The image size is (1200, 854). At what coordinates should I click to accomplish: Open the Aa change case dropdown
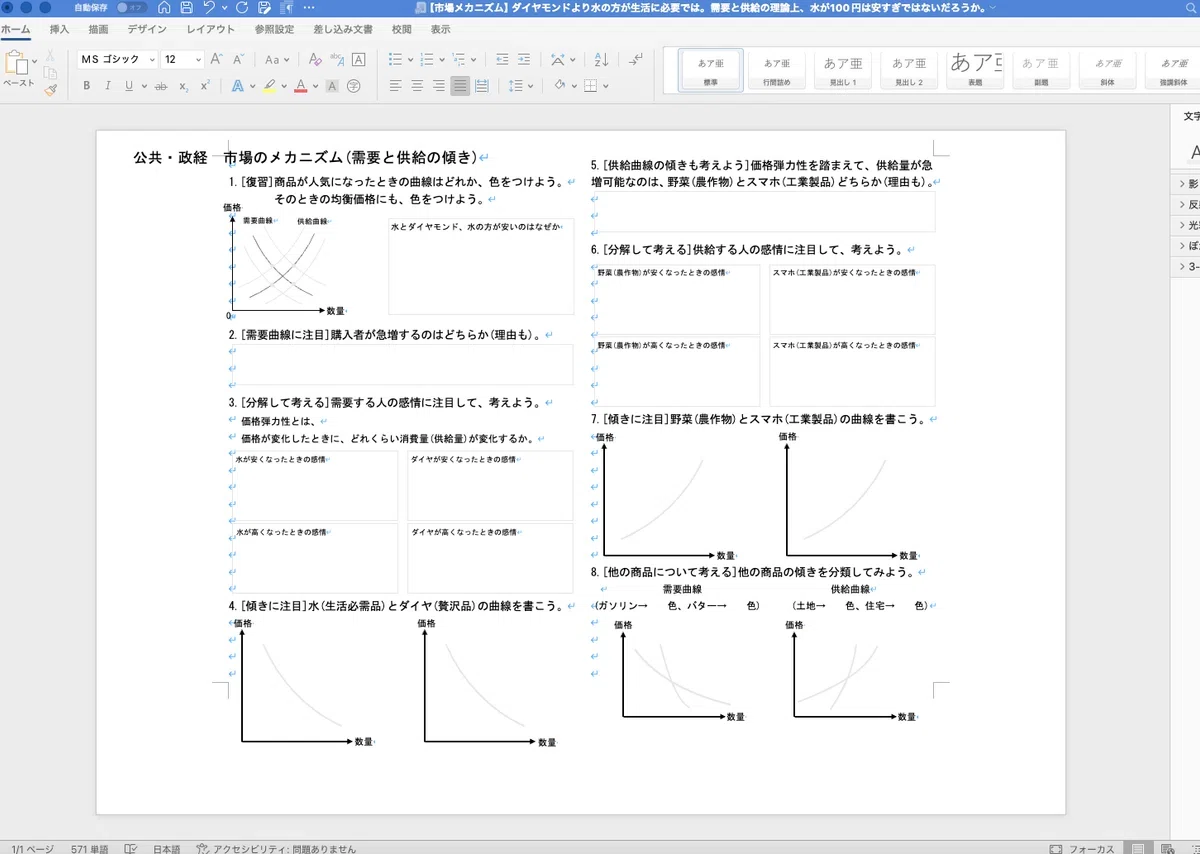pyautogui.click(x=277, y=60)
